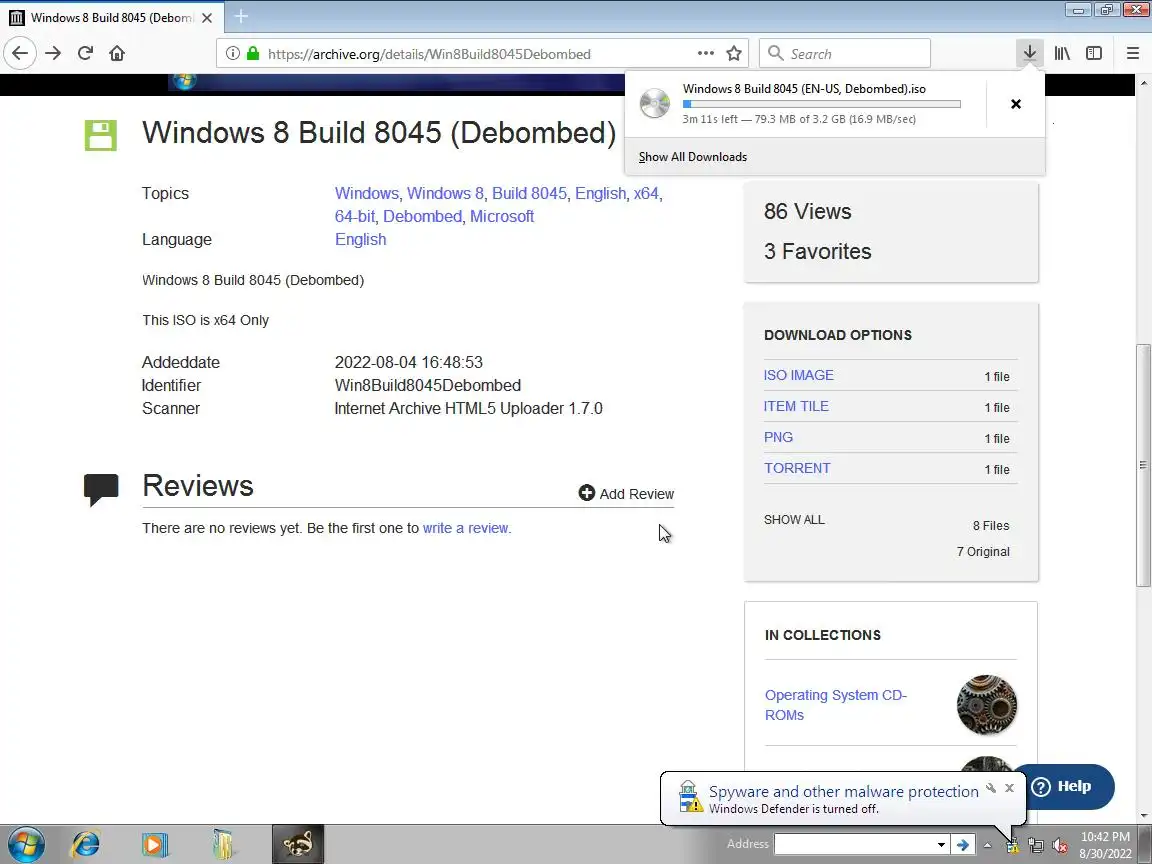The height and width of the screenshot is (864, 1152).
Task: Launch Internet Explorer from taskbar
Action: 85,844
